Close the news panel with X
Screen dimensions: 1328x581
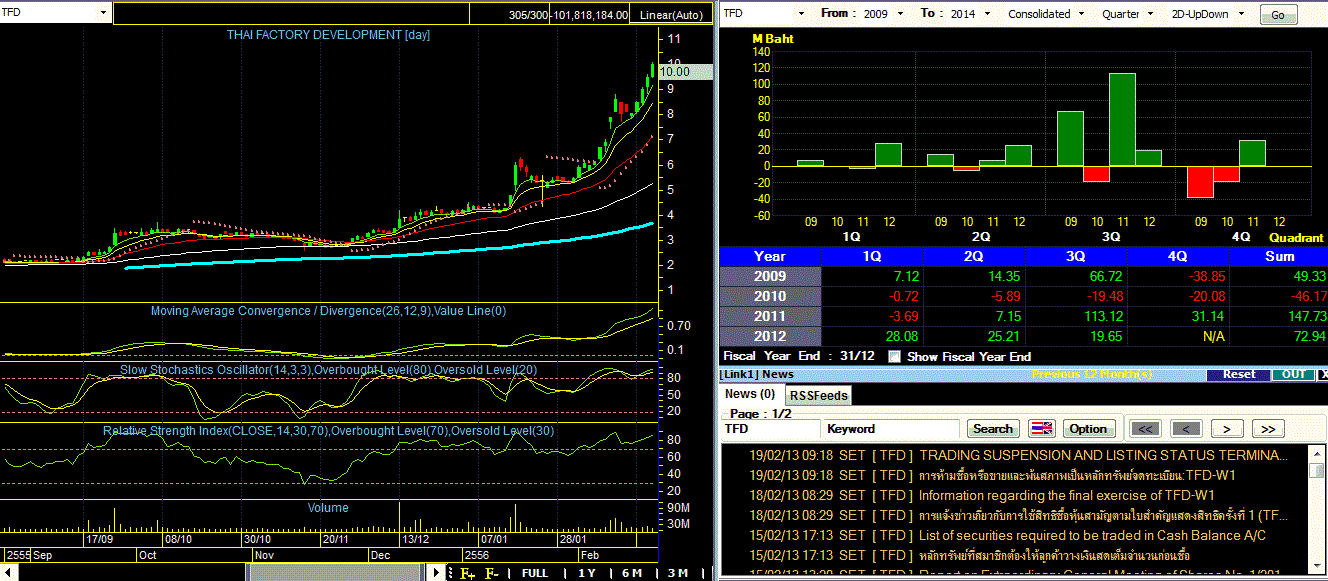(1323, 374)
